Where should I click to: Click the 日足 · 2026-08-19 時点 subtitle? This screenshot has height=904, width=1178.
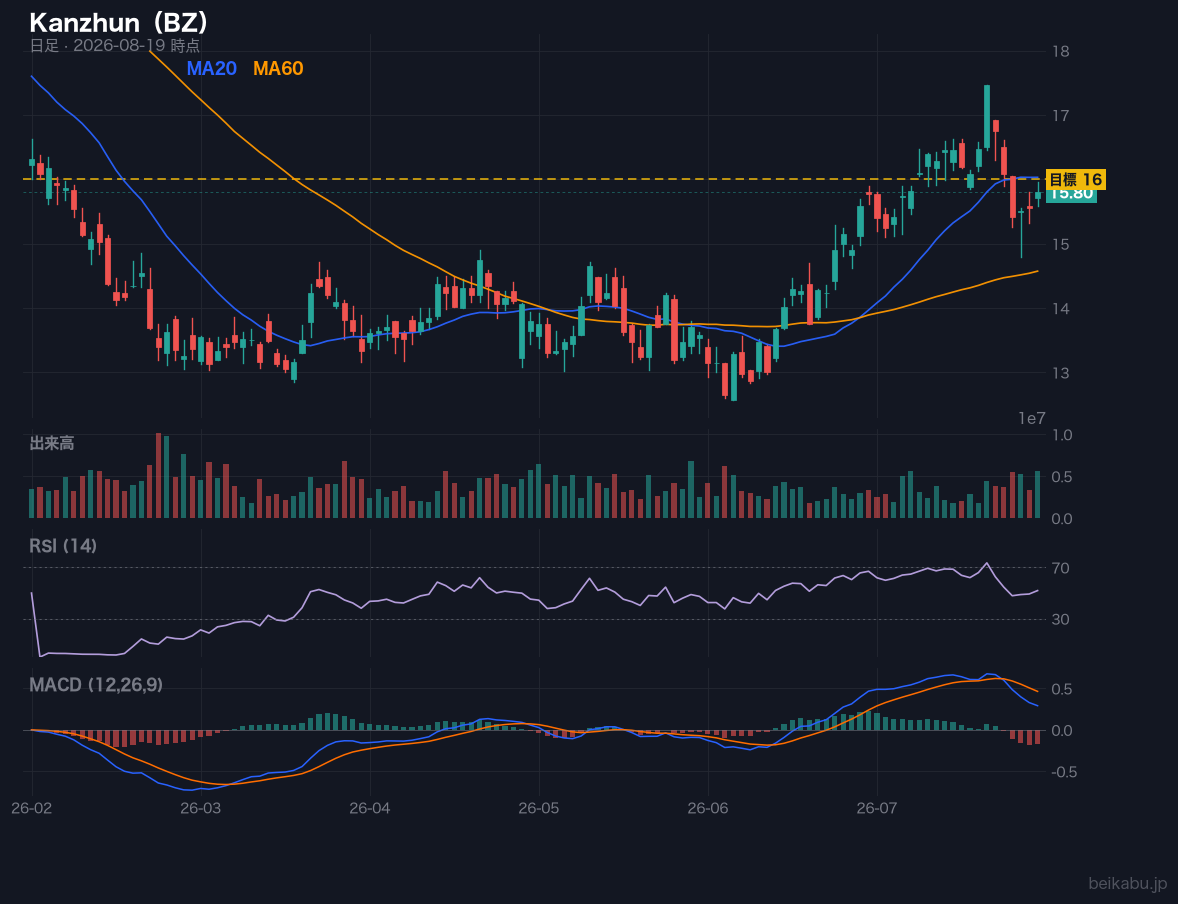click(x=114, y=46)
